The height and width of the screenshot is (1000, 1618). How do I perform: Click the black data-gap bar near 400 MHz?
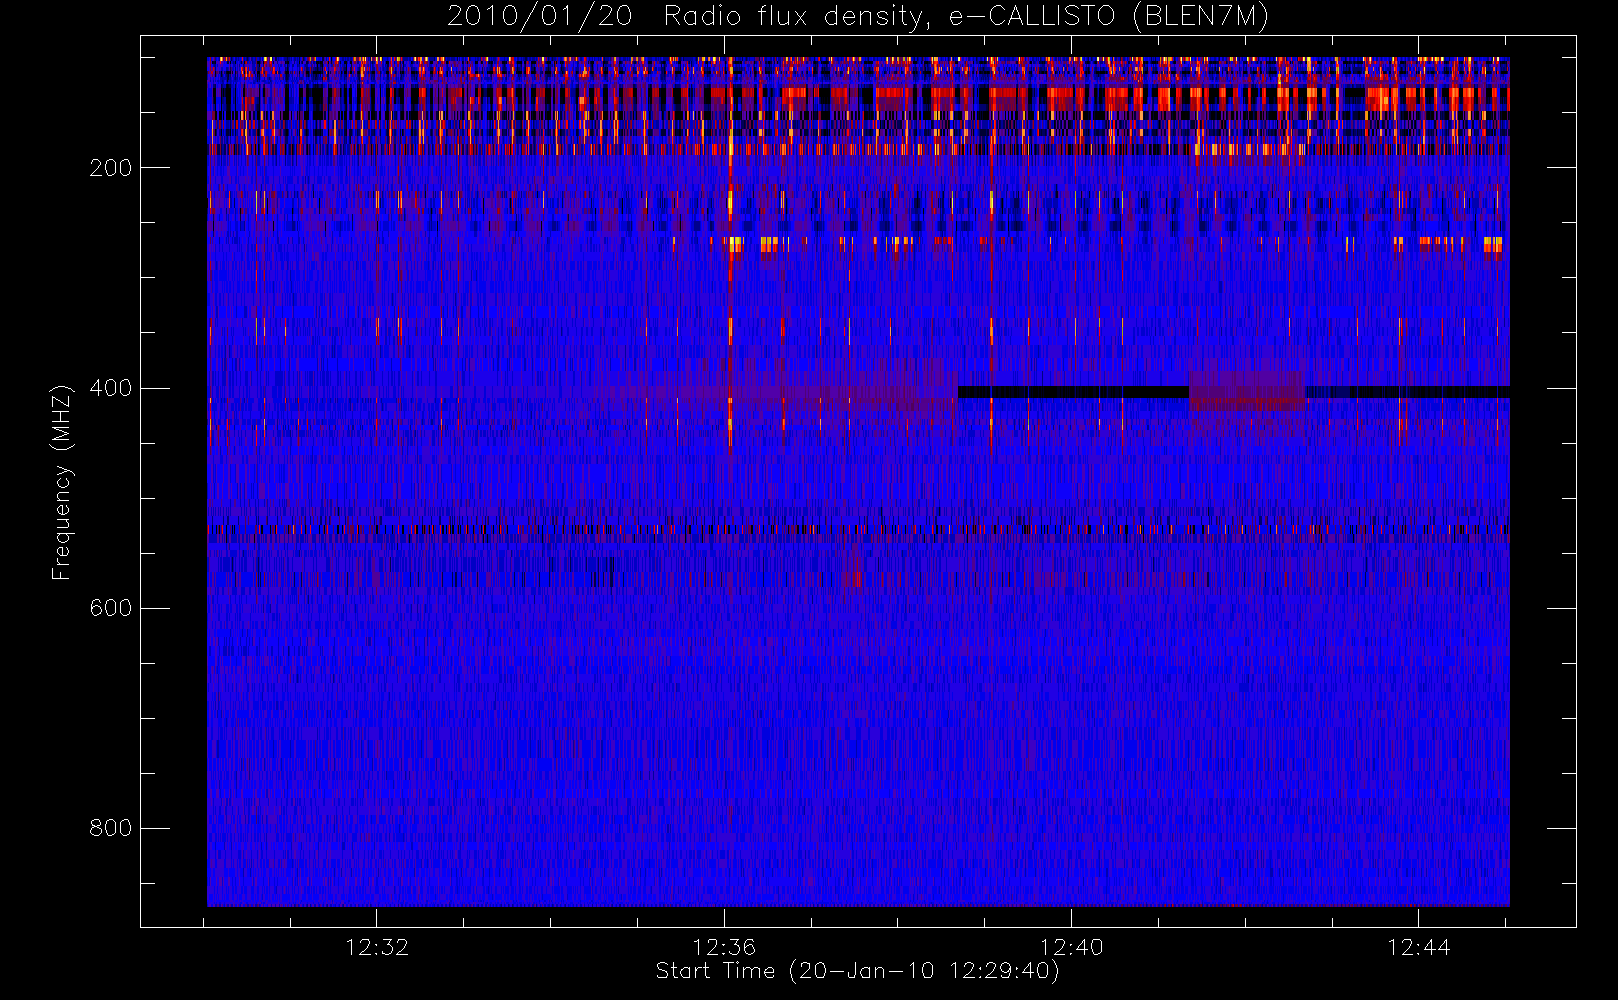point(1073,392)
